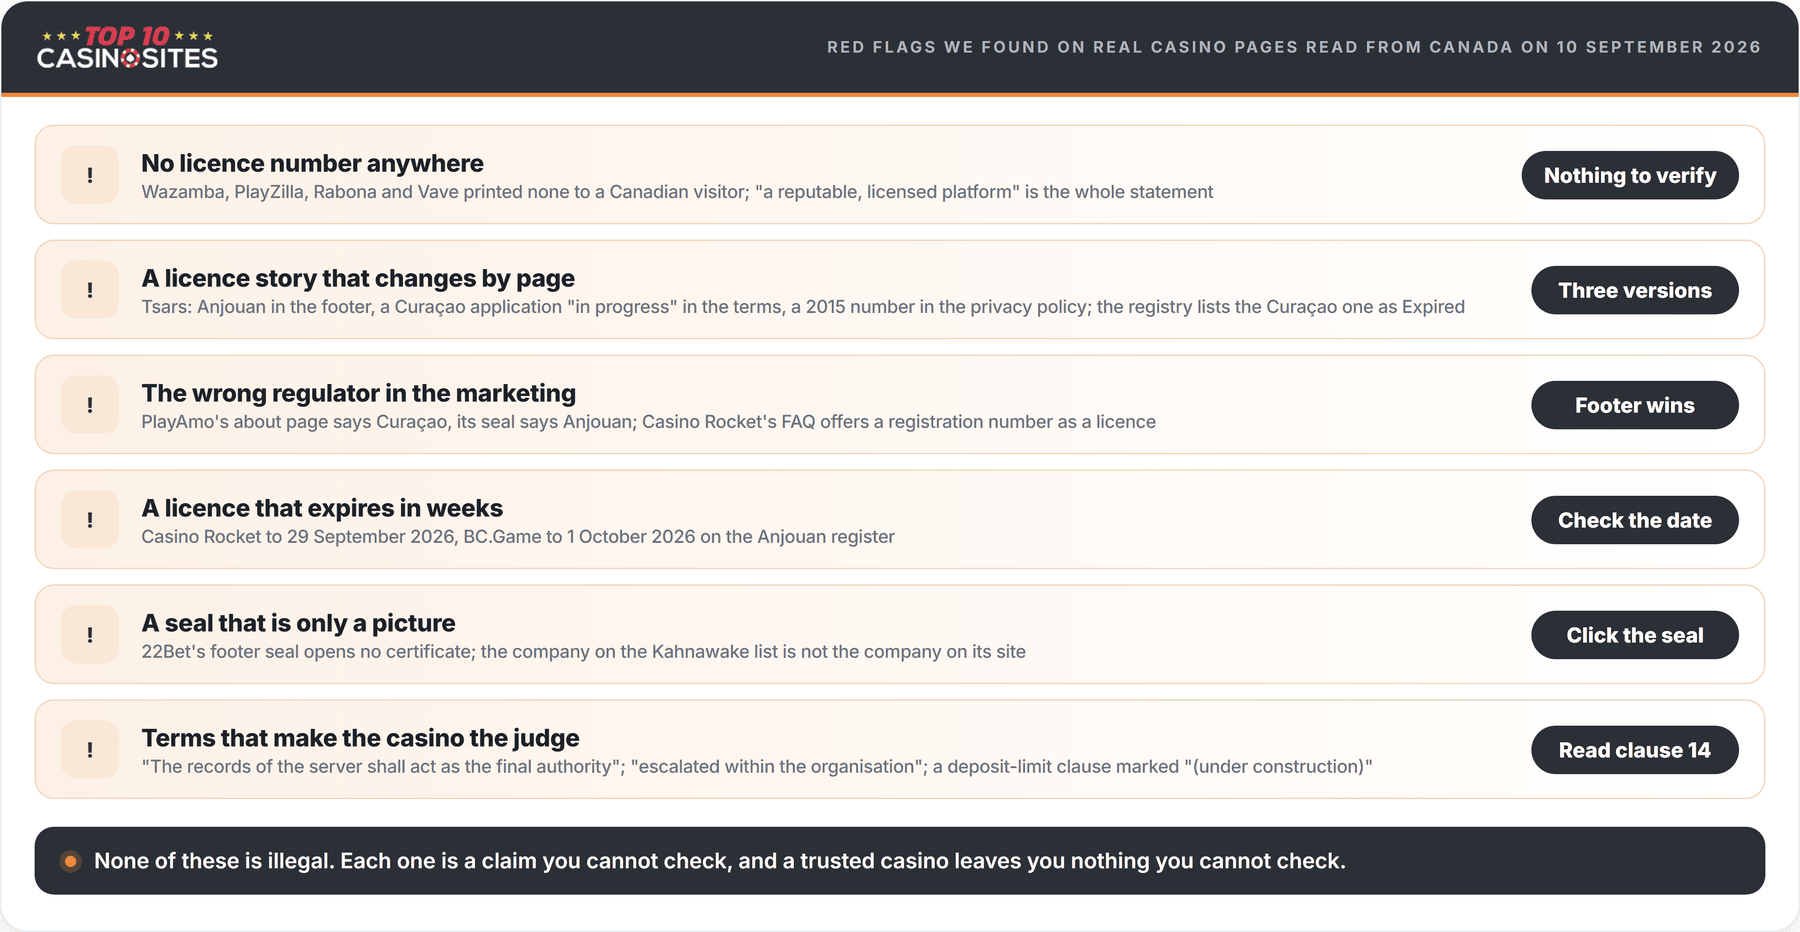Select the heading The wrong regulator in the marketing
The image size is (1800, 932).
pos(358,393)
